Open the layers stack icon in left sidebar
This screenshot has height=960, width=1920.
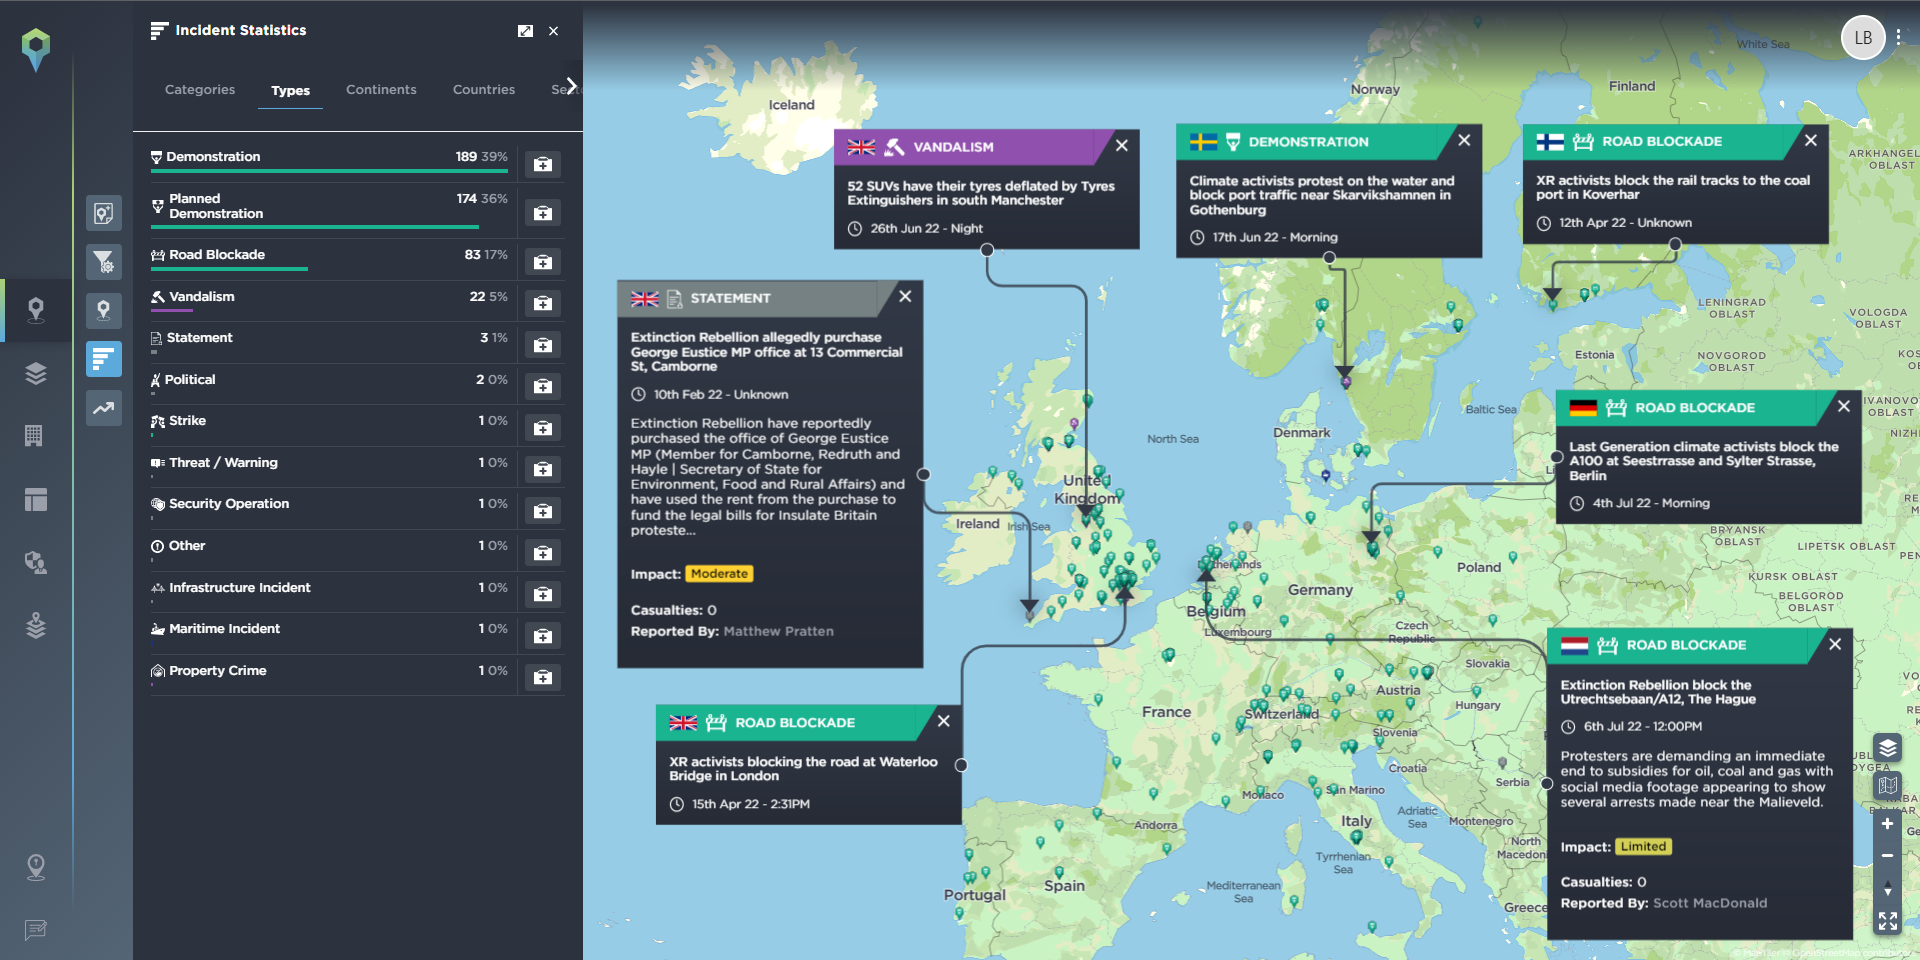36,373
